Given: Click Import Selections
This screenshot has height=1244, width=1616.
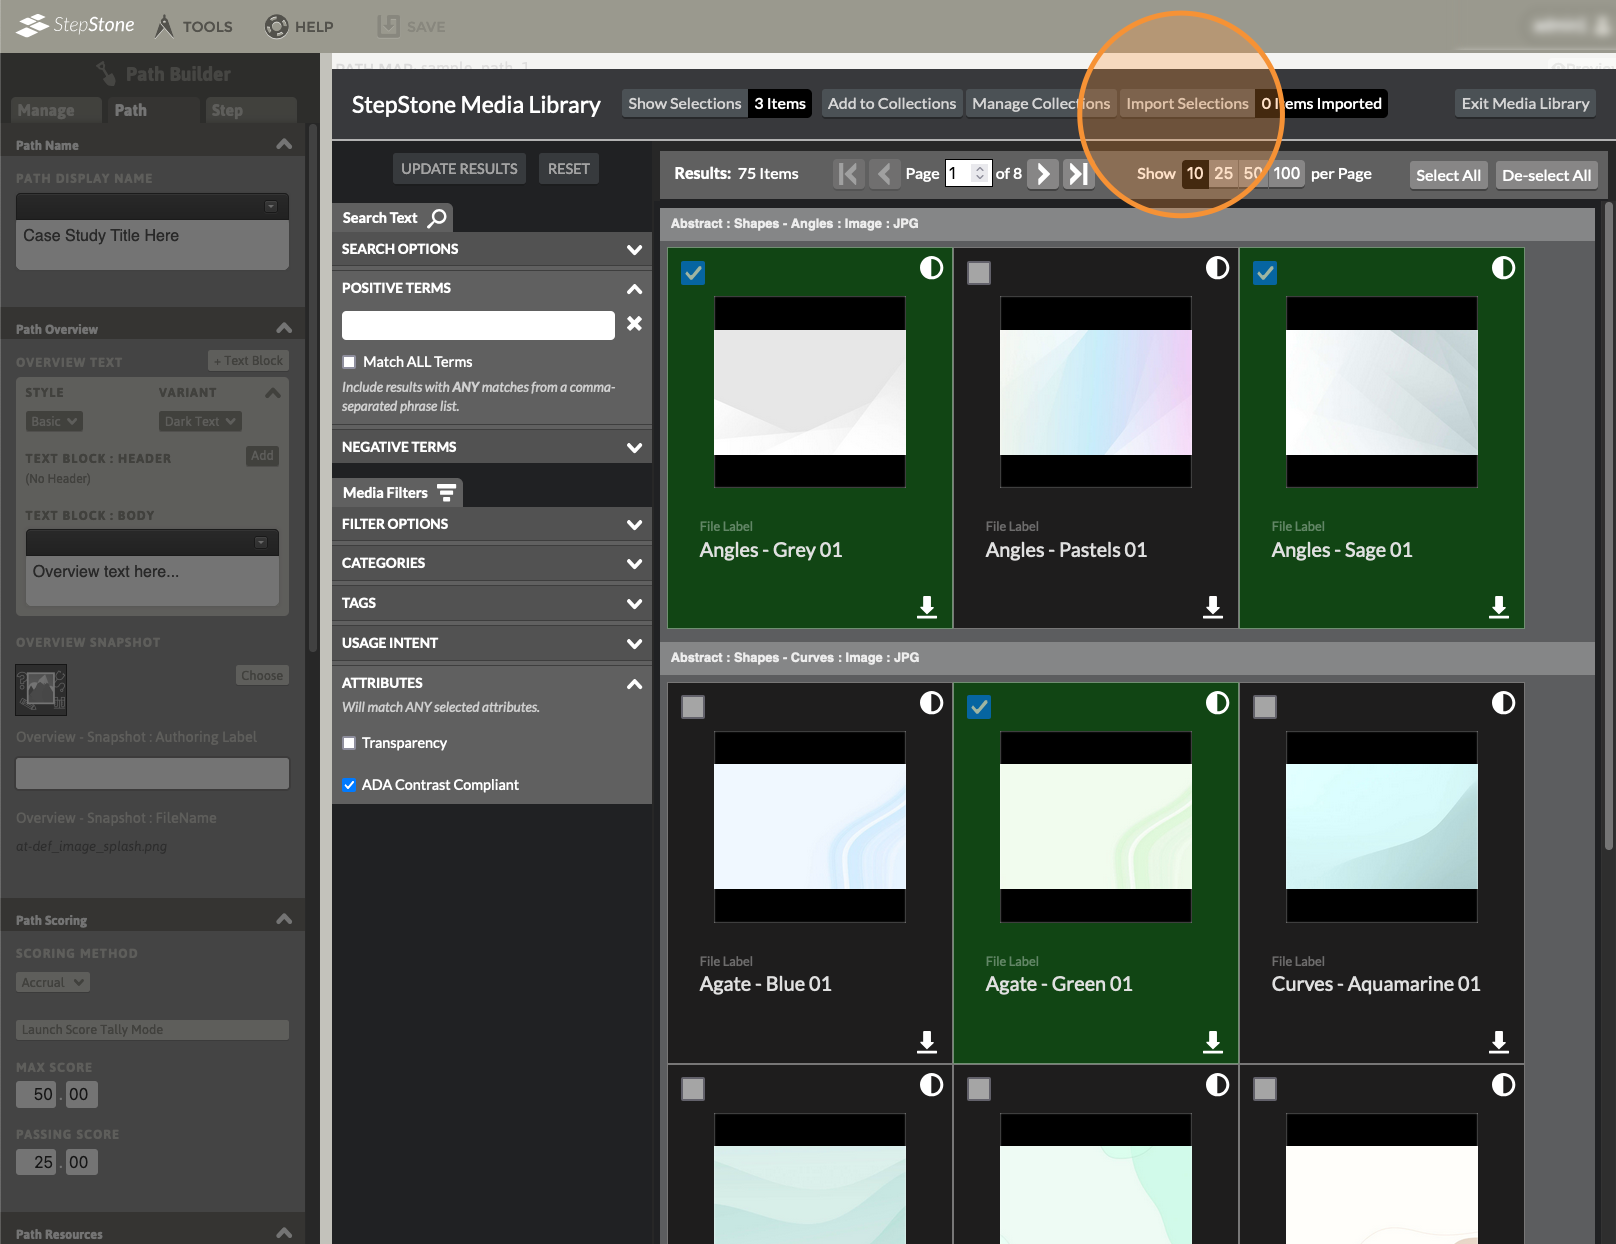Looking at the screenshot, I should pyautogui.click(x=1187, y=104).
